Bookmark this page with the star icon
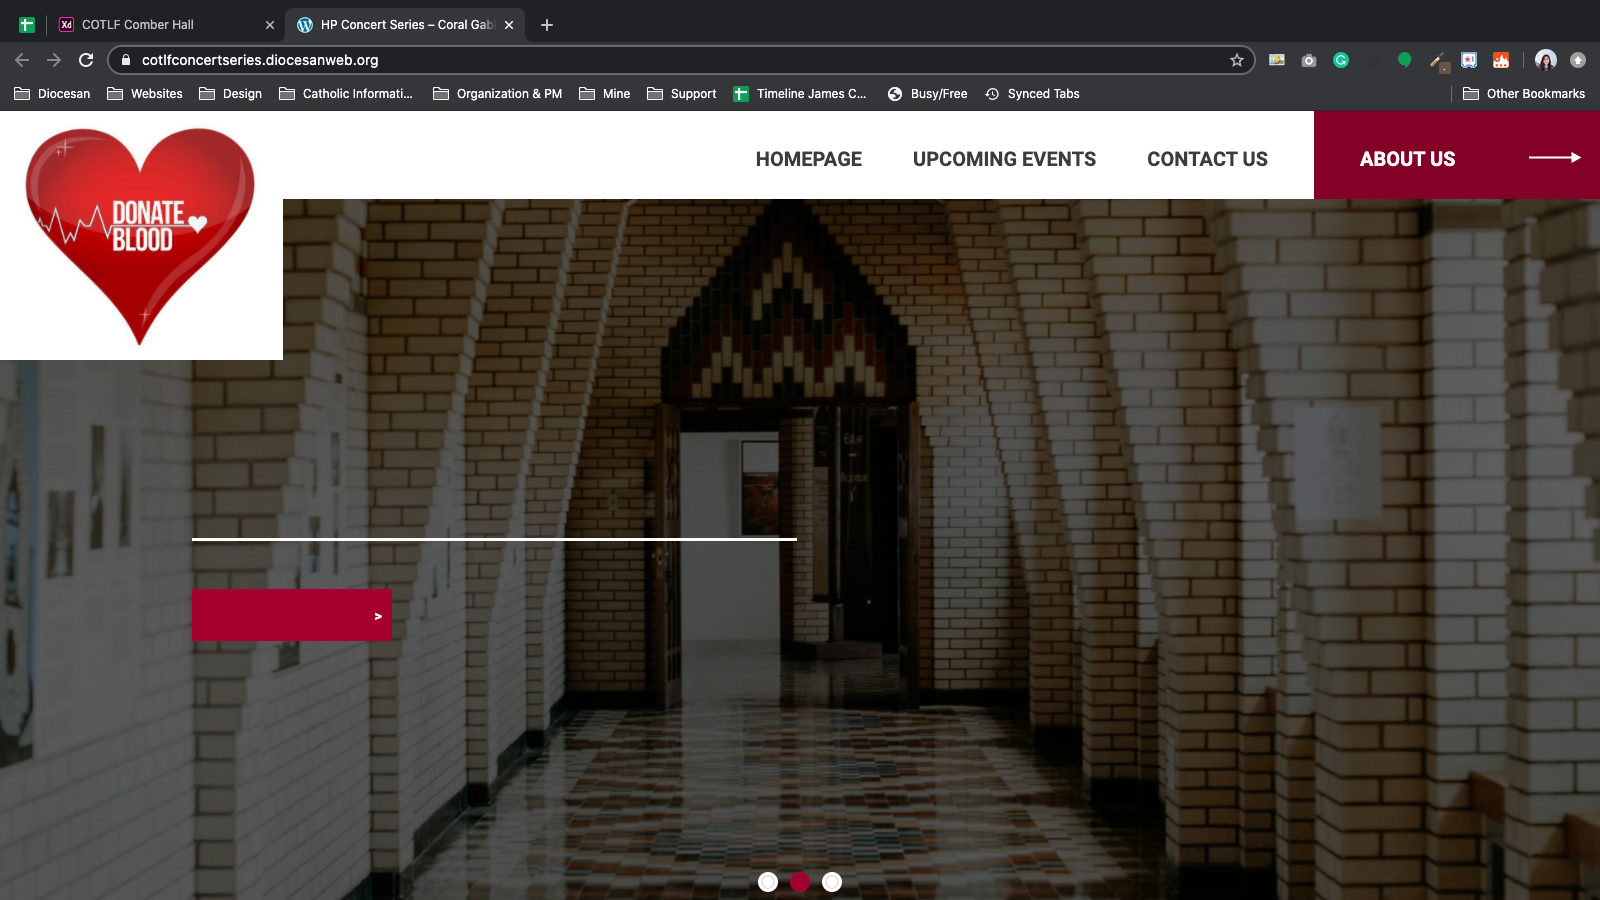Image resolution: width=1600 pixels, height=900 pixels. (1237, 60)
